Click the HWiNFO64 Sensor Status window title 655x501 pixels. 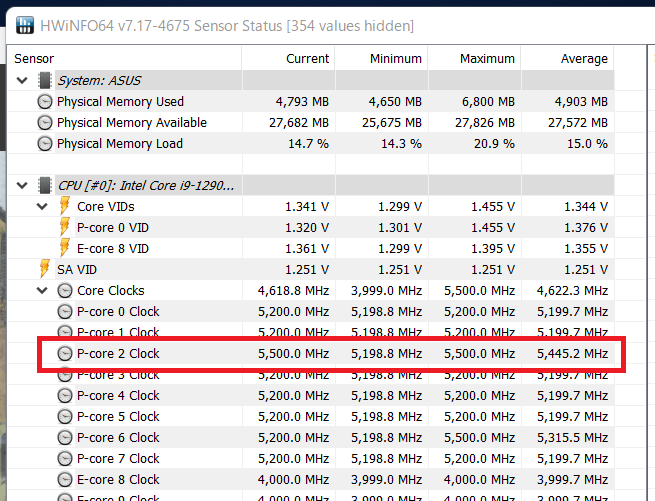(x=227, y=26)
